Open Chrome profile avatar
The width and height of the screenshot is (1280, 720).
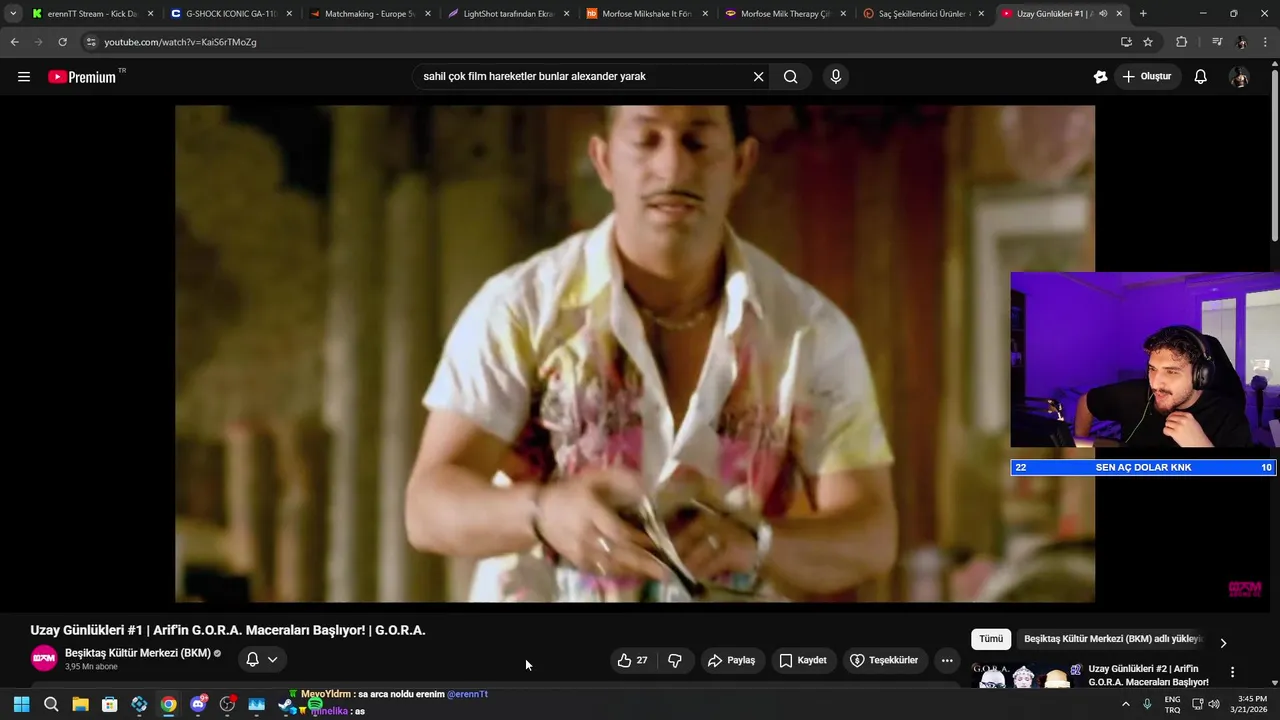1241,42
